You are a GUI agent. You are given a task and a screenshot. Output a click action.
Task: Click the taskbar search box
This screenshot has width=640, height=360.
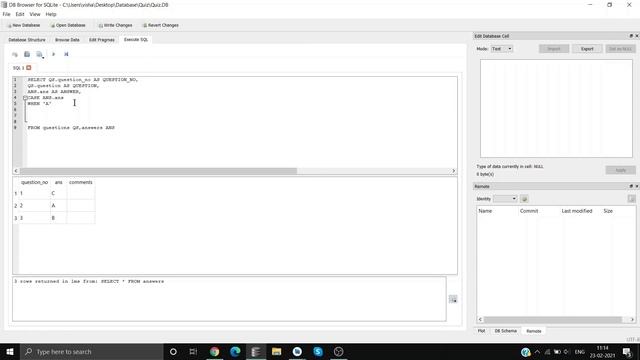[x=91, y=351]
